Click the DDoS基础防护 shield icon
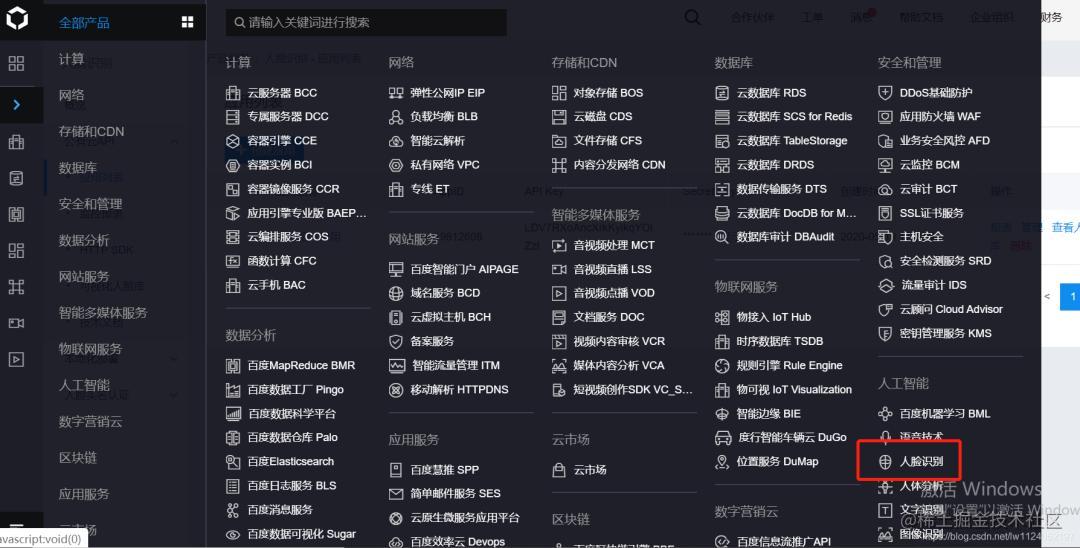 coord(885,93)
